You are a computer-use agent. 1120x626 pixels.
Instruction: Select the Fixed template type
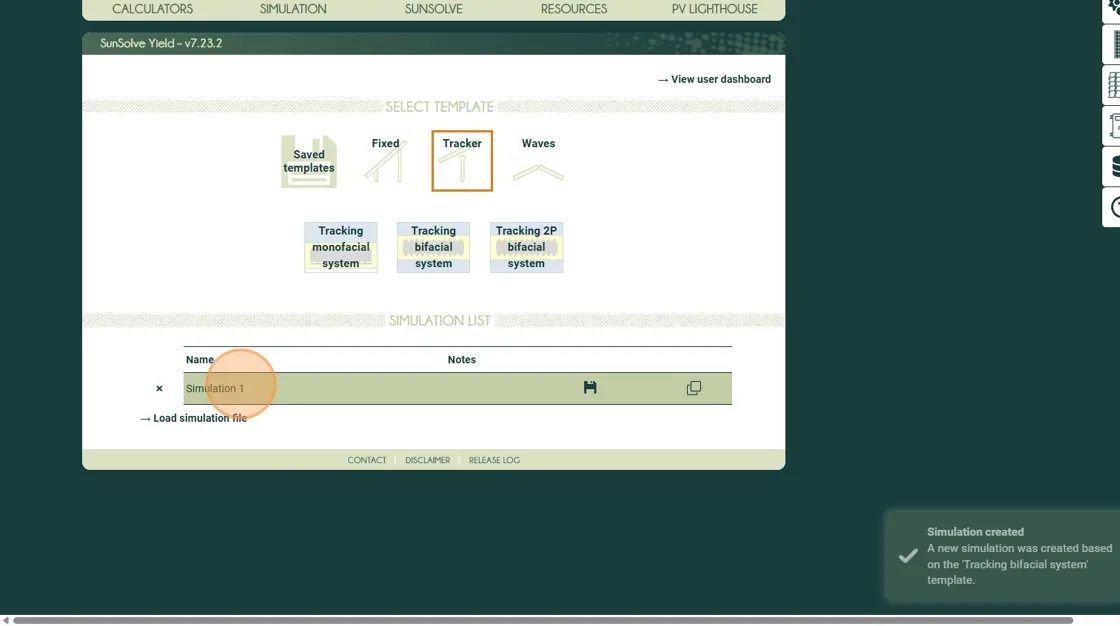[x=385, y=160]
